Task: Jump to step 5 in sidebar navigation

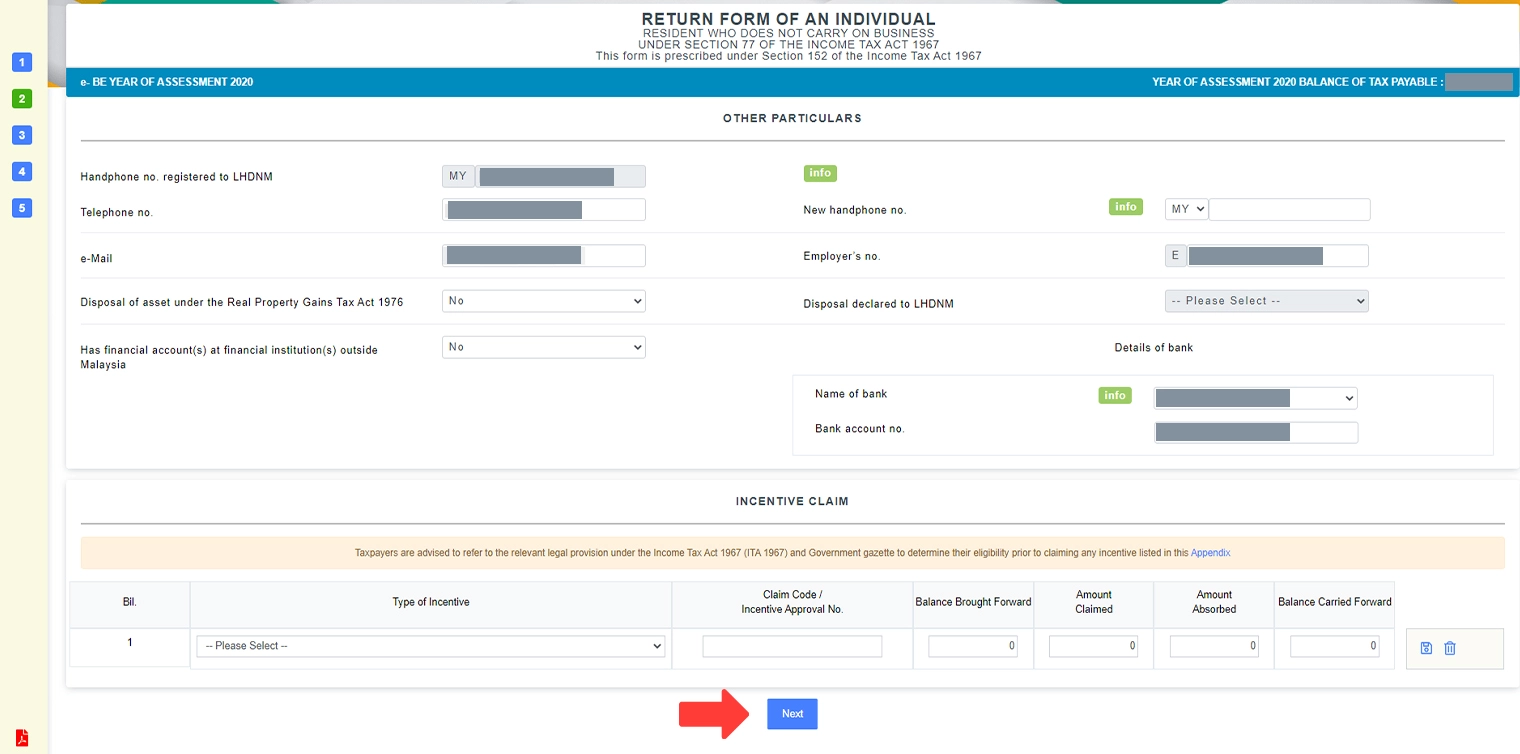Action: pos(21,208)
